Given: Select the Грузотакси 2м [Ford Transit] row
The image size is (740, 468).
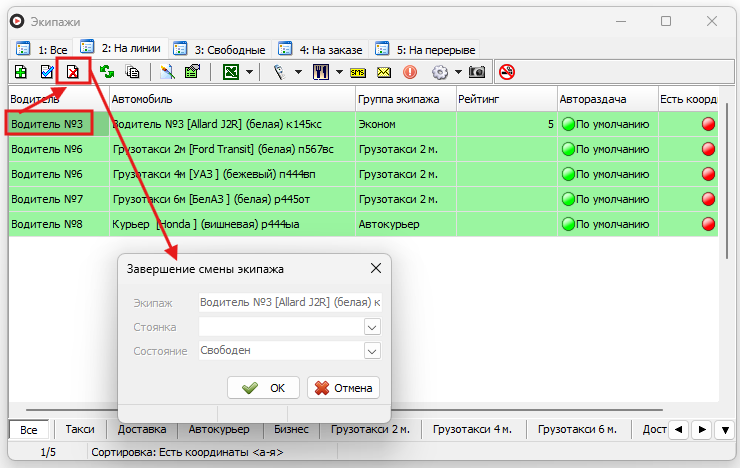Looking at the screenshot, I should 363,149.
